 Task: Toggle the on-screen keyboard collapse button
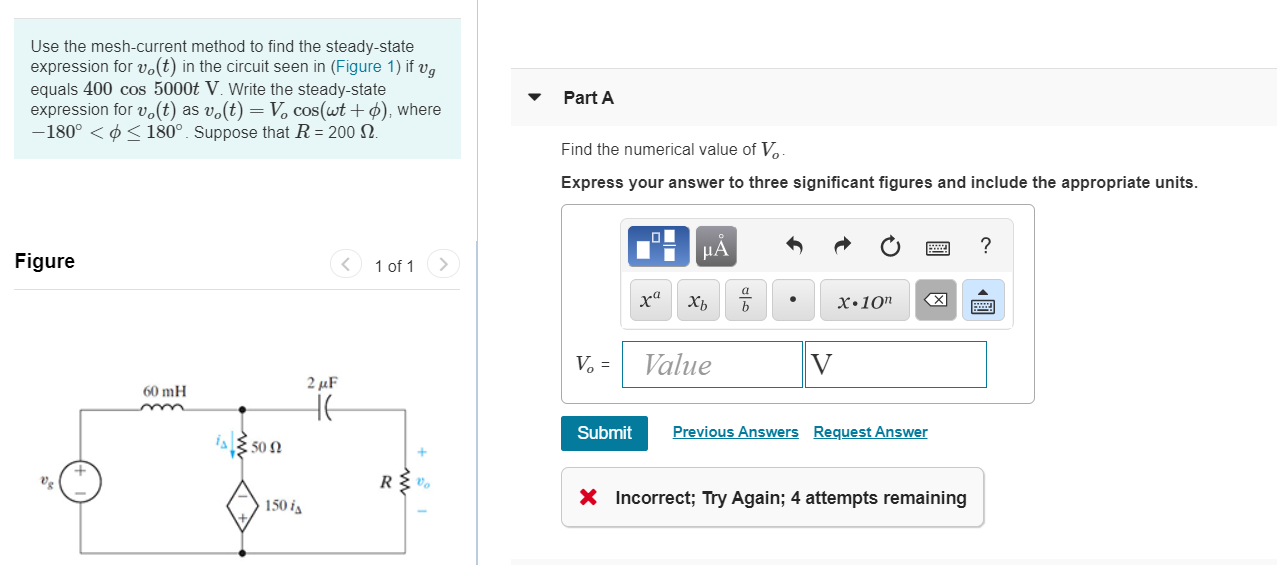[x=983, y=300]
